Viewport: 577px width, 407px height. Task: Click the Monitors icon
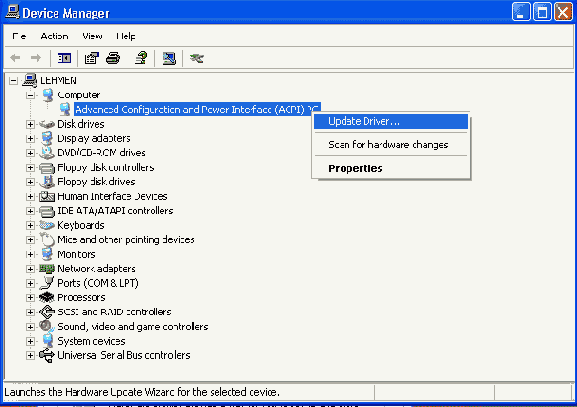pos(47,254)
